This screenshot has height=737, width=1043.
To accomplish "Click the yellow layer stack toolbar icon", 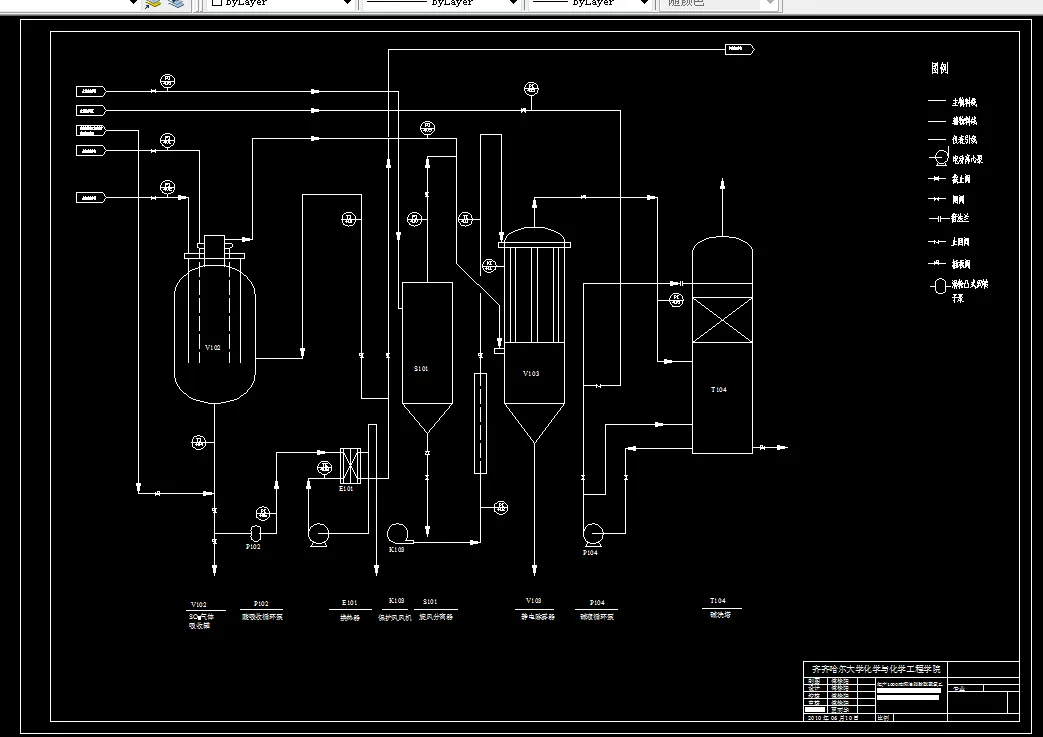I will [x=153, y=3].
